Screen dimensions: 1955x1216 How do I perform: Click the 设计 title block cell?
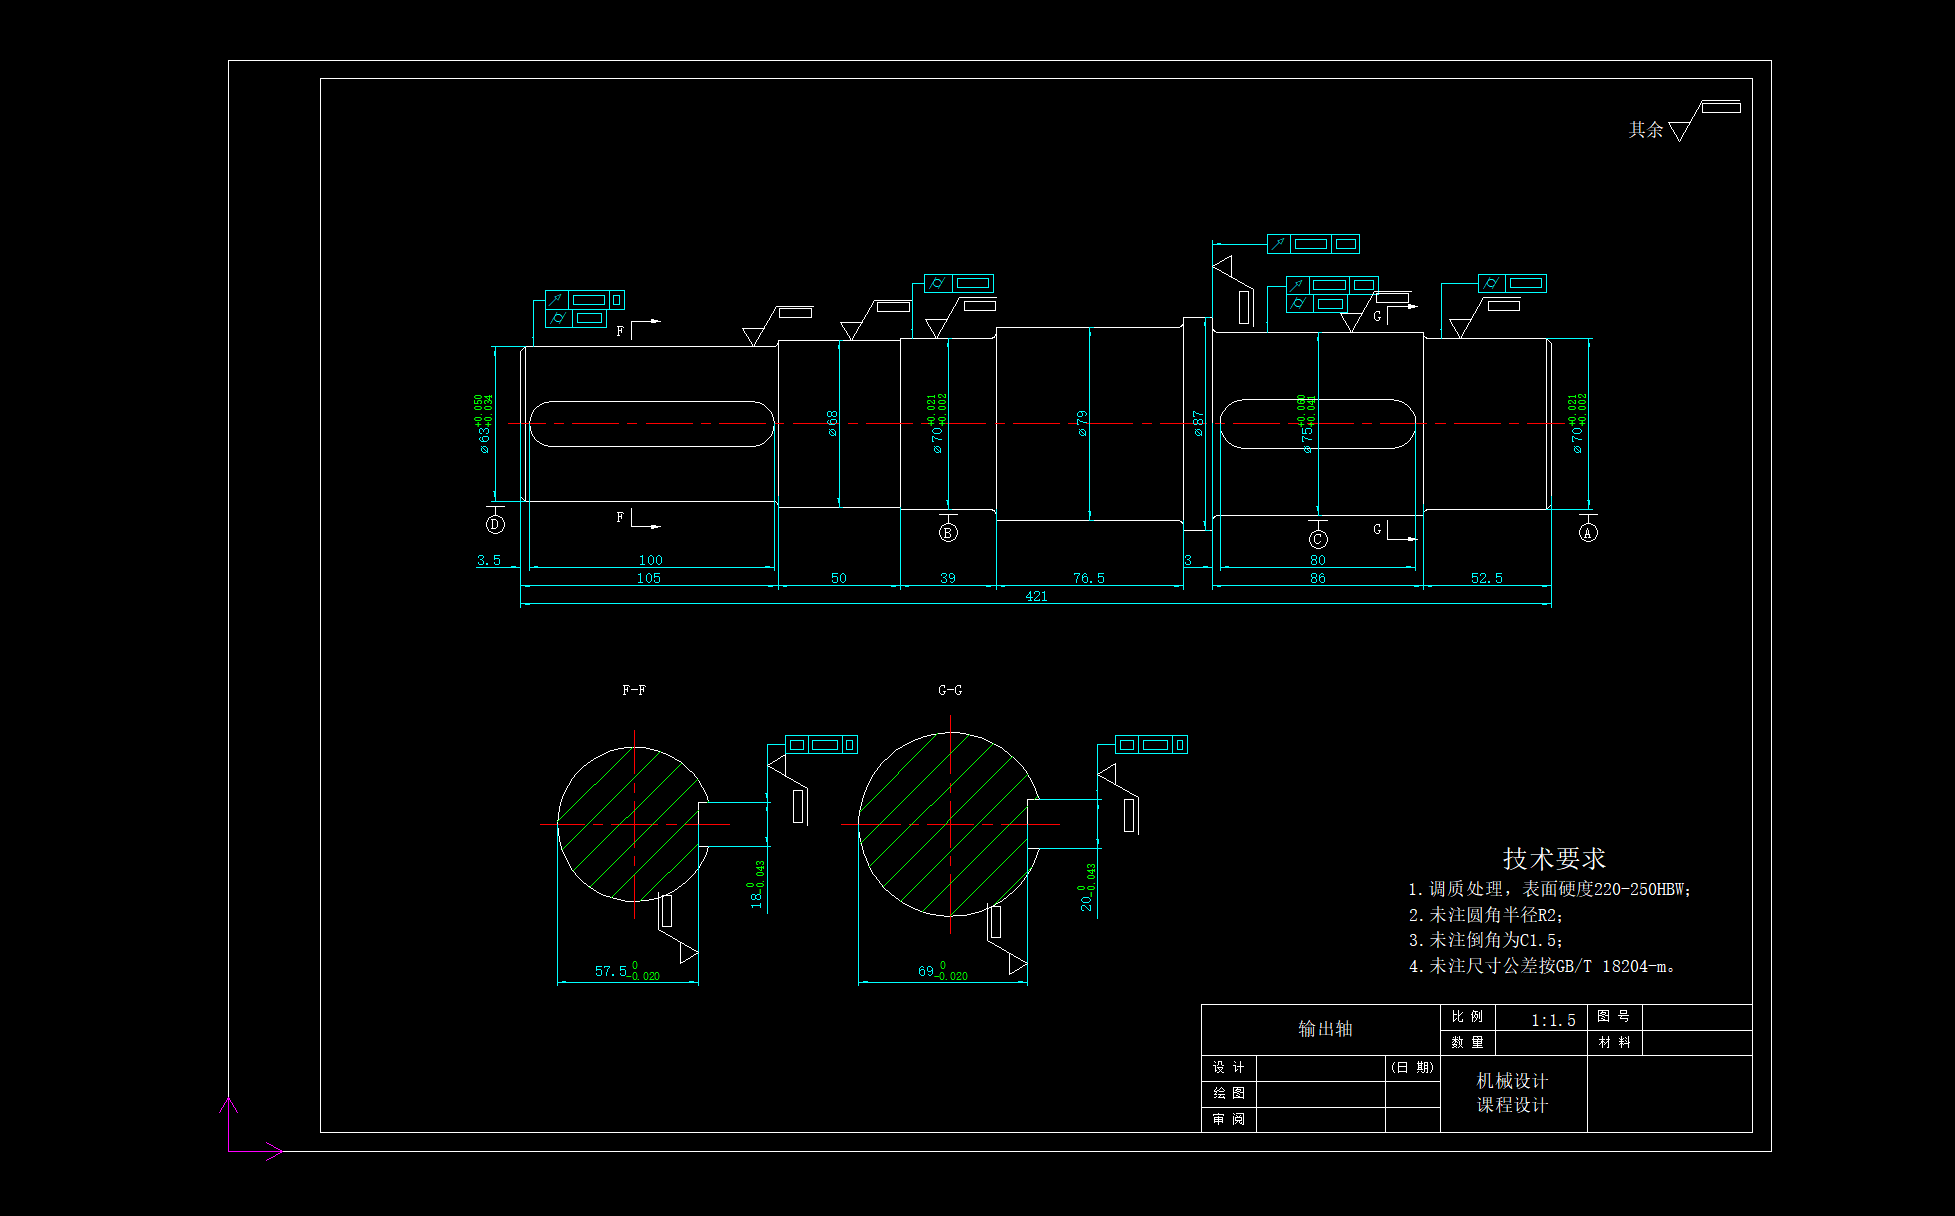point(1228,1067)
